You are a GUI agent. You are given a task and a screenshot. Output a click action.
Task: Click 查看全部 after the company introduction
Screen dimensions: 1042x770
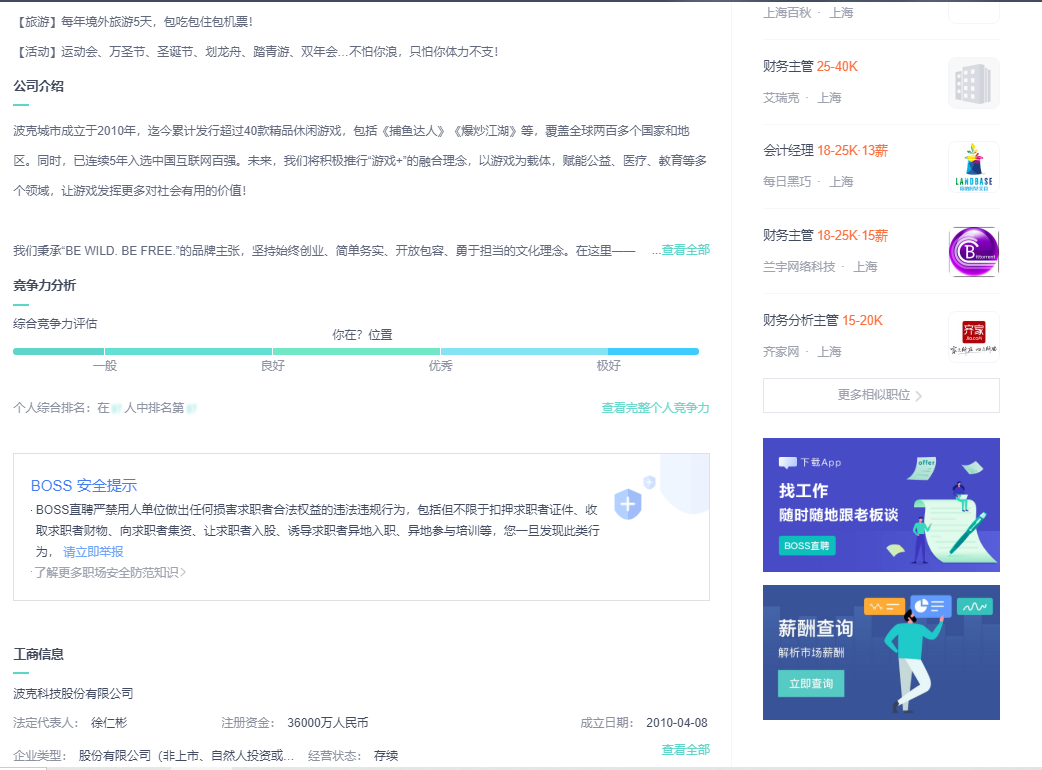685,249
